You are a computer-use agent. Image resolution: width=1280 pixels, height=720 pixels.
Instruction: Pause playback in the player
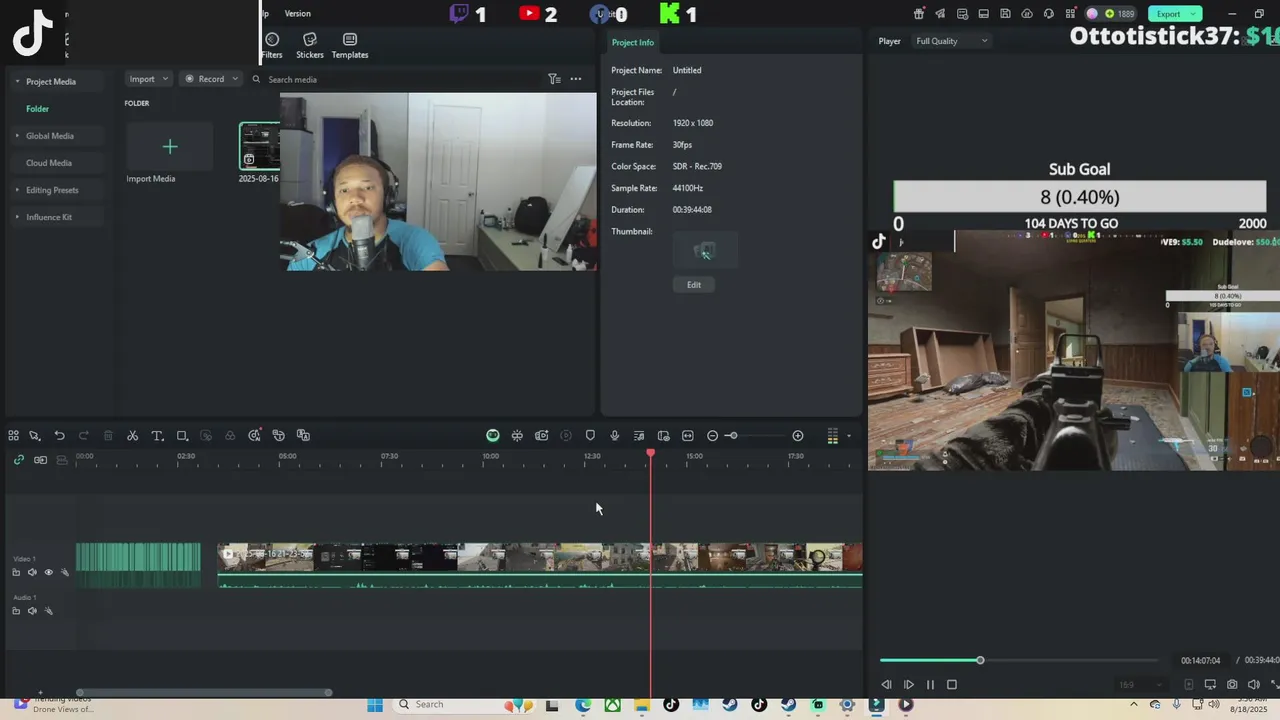(930, 685)
